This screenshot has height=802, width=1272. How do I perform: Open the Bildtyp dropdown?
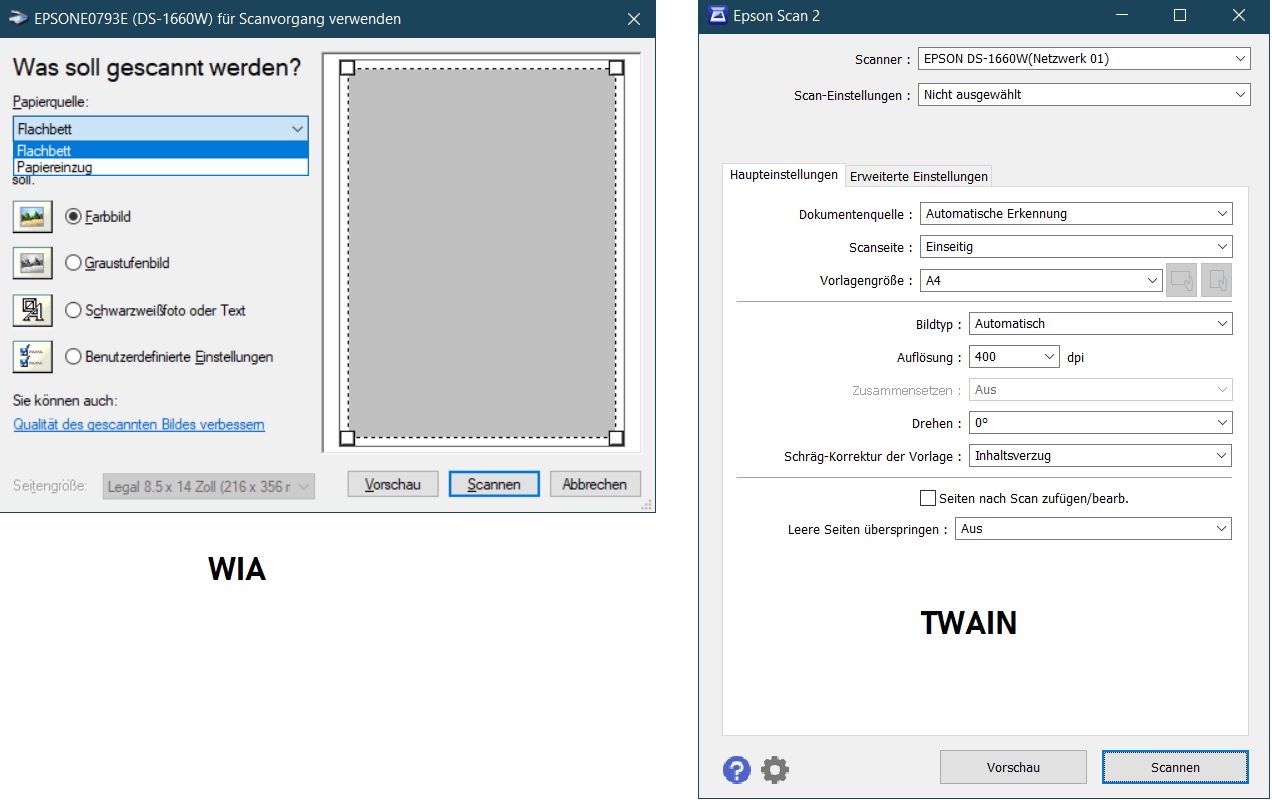coord(1100,324)
